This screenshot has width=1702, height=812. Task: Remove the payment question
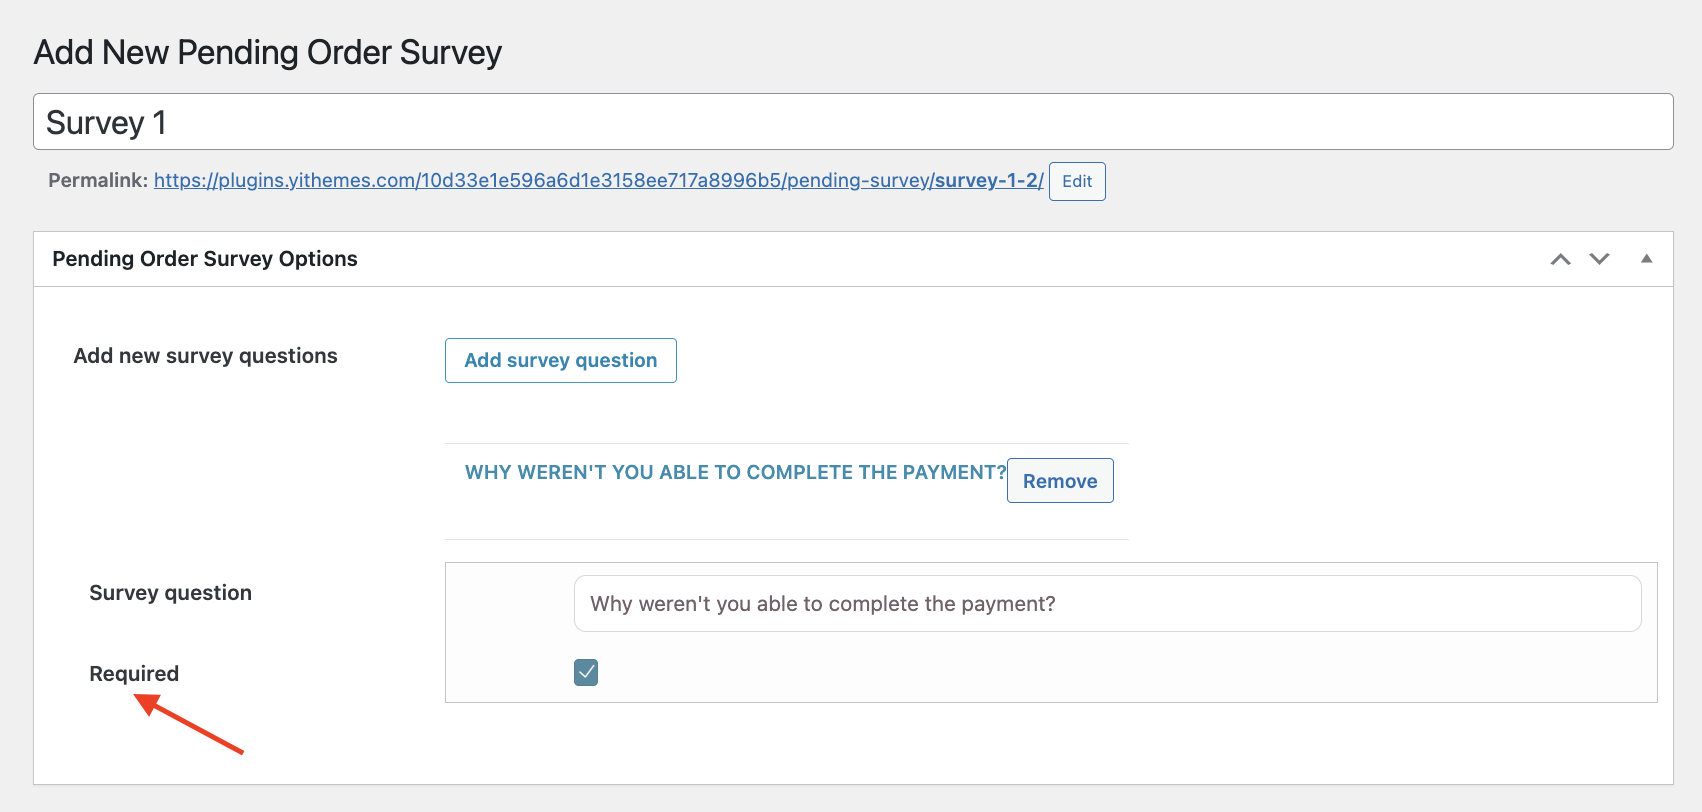(1060, 481)
